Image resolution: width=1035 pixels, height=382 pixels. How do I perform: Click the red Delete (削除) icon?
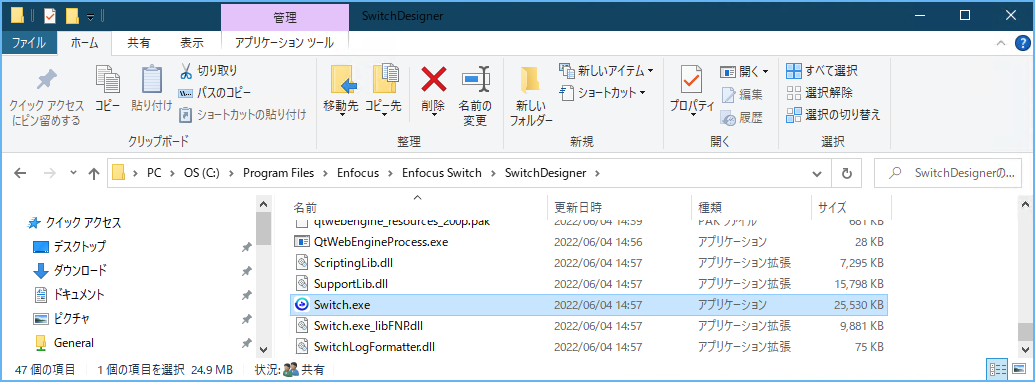(434, 80)
